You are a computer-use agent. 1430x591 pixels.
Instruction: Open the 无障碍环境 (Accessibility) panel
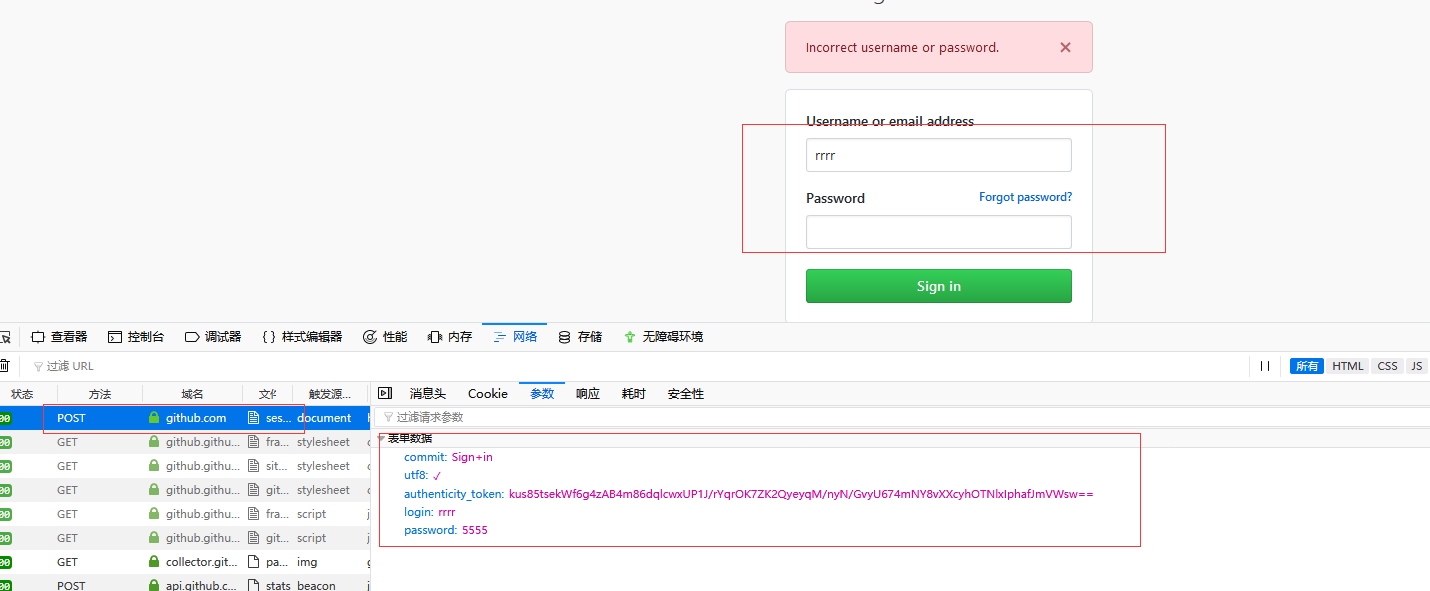click(663, 337)
